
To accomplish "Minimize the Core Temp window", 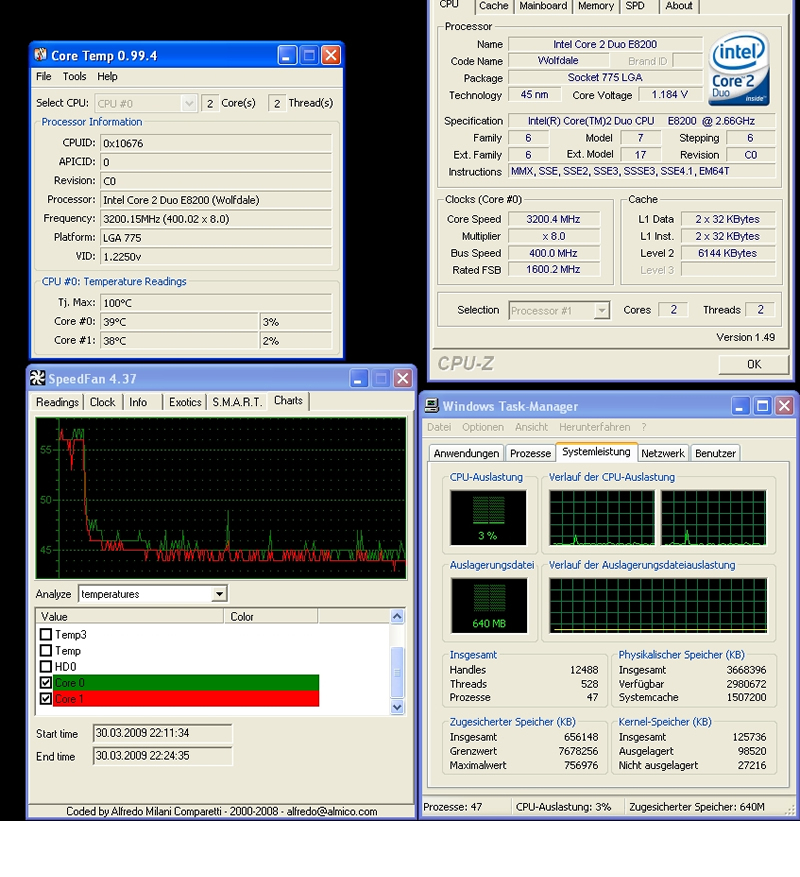I will point(287,55).
